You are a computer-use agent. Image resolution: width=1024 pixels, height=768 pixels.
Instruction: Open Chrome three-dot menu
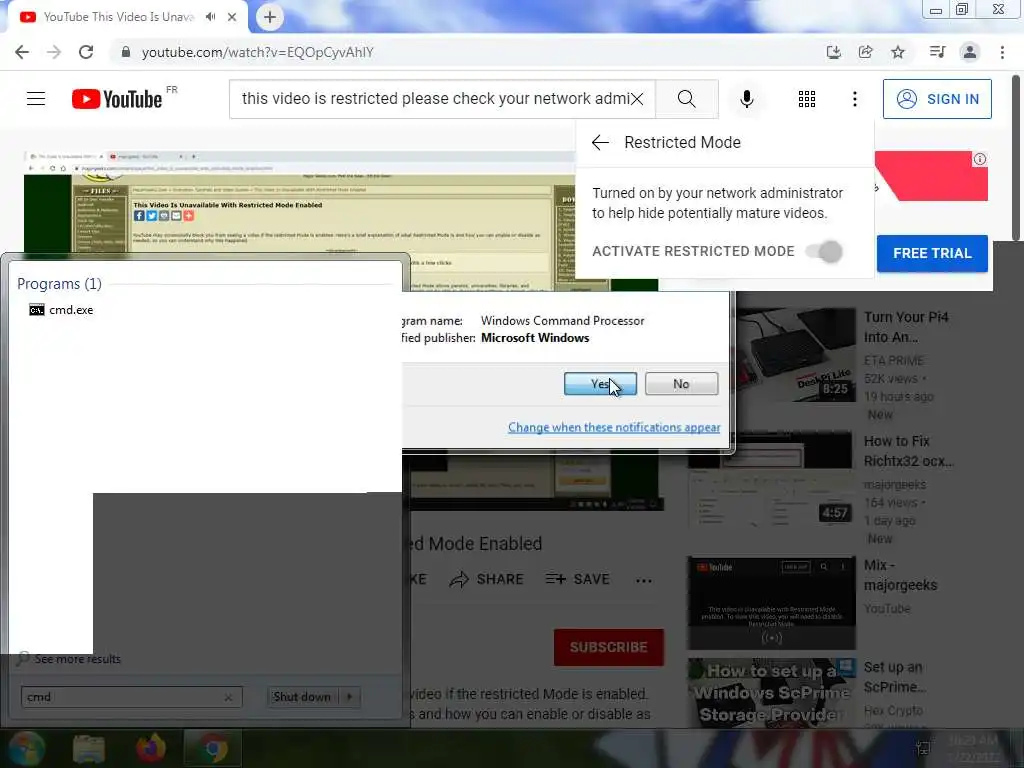pyautogui.click(x=1002, y=52)
